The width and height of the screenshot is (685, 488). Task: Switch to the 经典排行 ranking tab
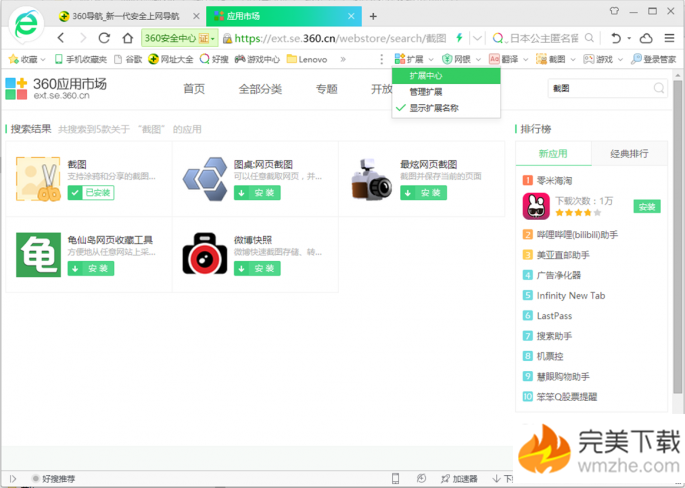[x=629, y=154]
